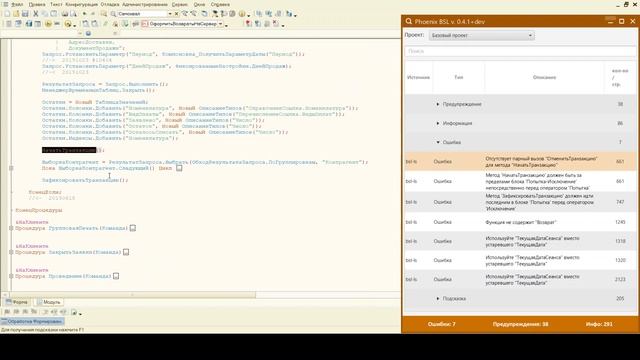Select the Попытка-Исключение НачатьТранзакцию error row

click(x=520, y=181)
